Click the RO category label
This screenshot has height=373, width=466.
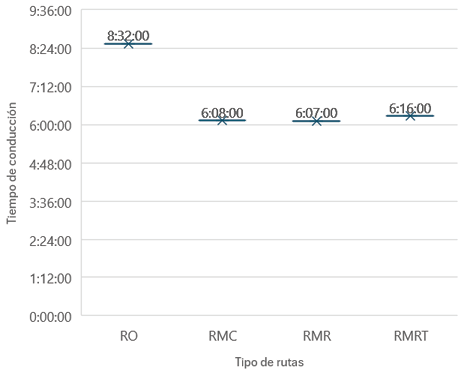pyautogui.click(x=129, y=336)
